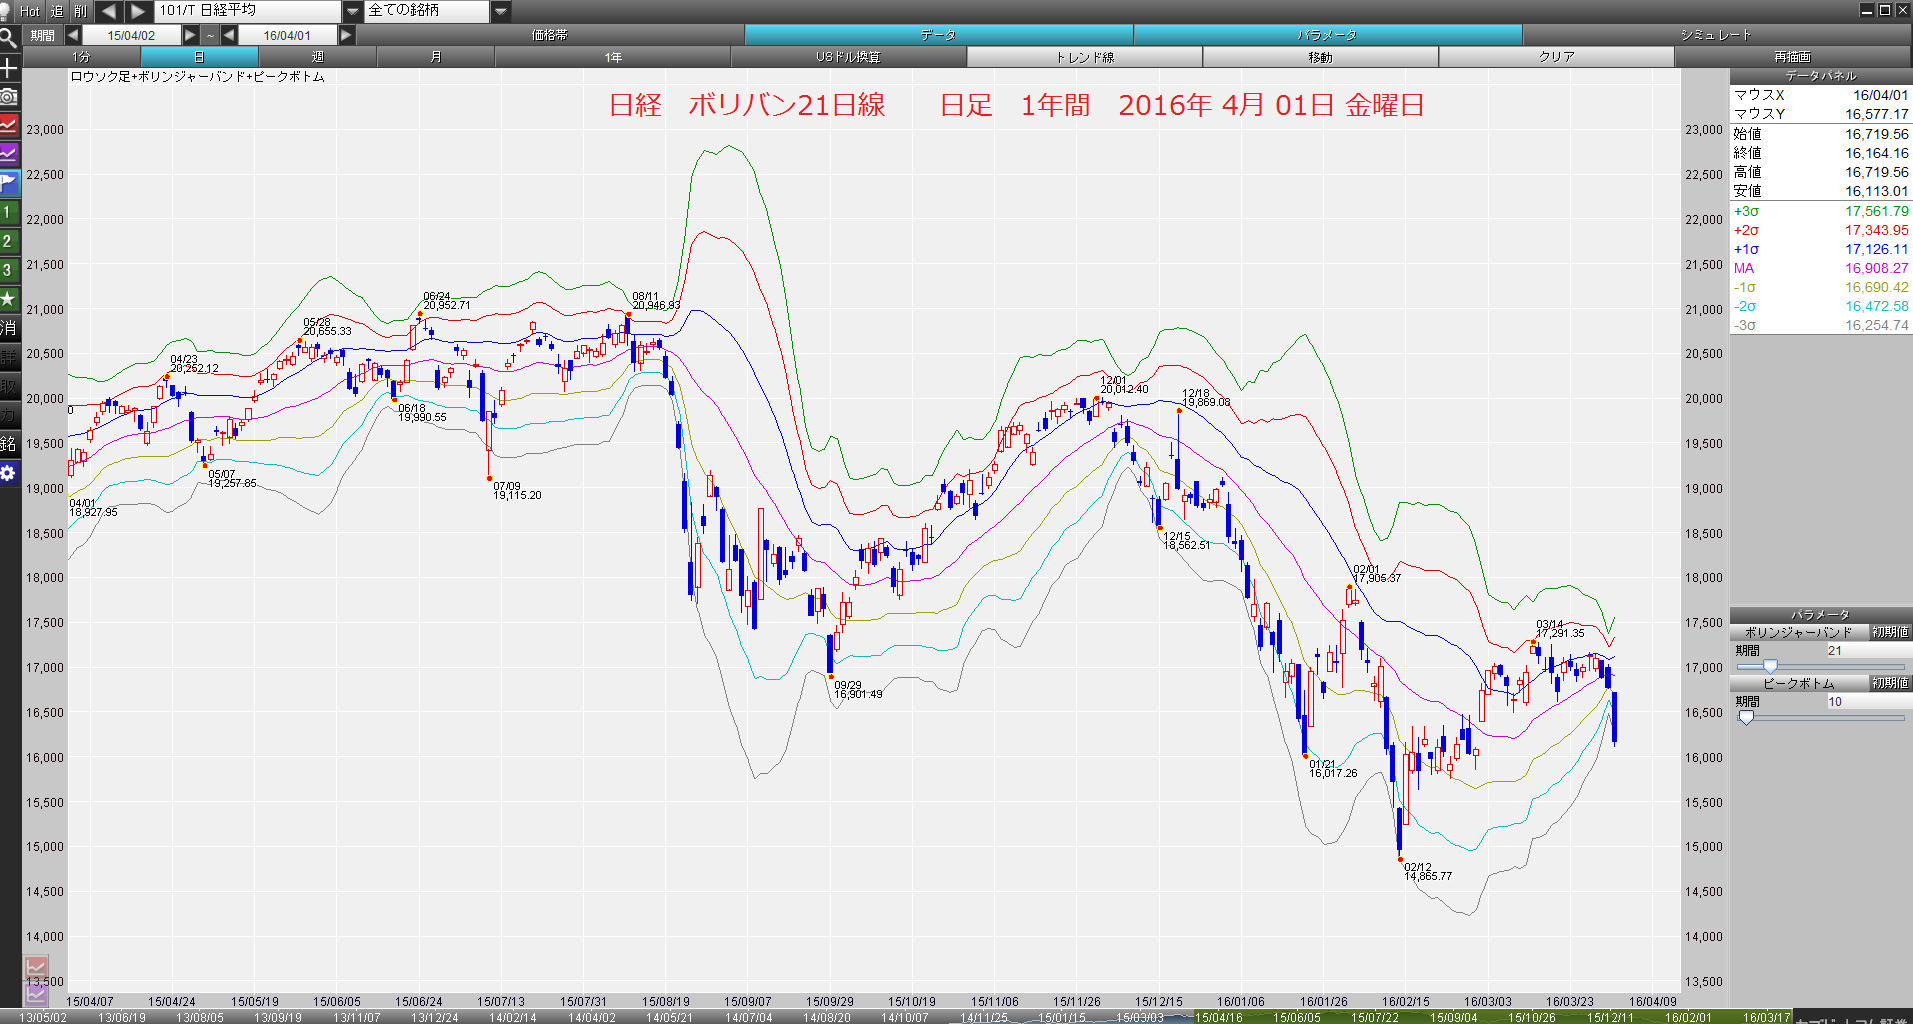This screenshot has height=1024, width=1913.
Task: Click the 消 sidebar button
Action: (x=9, y=328)
